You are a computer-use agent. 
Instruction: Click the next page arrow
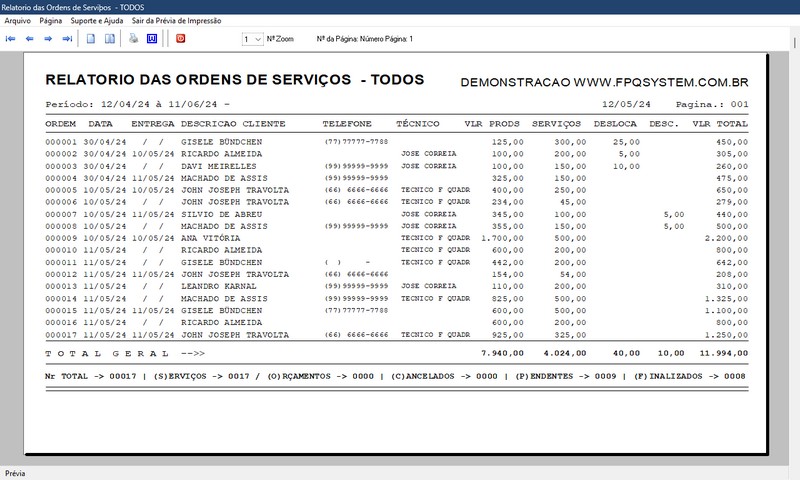(x=48, y=39)
